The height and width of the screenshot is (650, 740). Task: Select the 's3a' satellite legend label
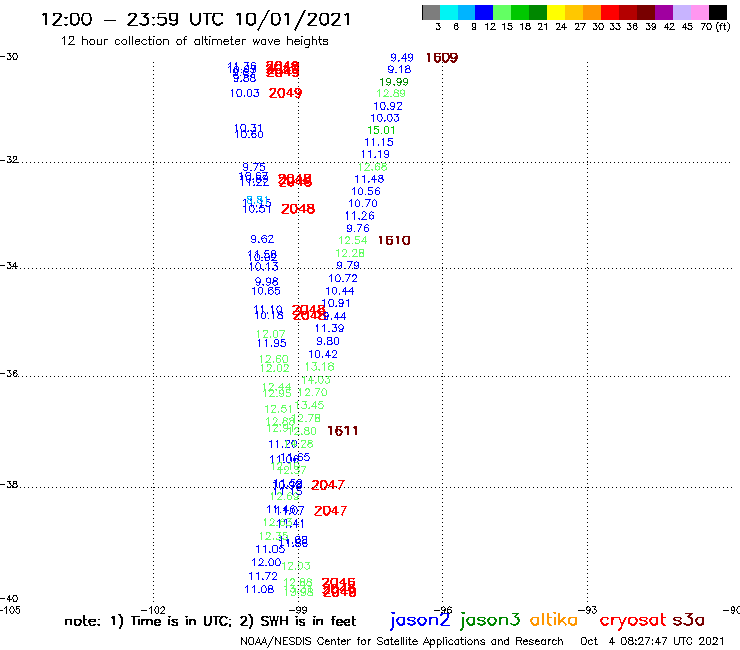(x=688, y=620)
